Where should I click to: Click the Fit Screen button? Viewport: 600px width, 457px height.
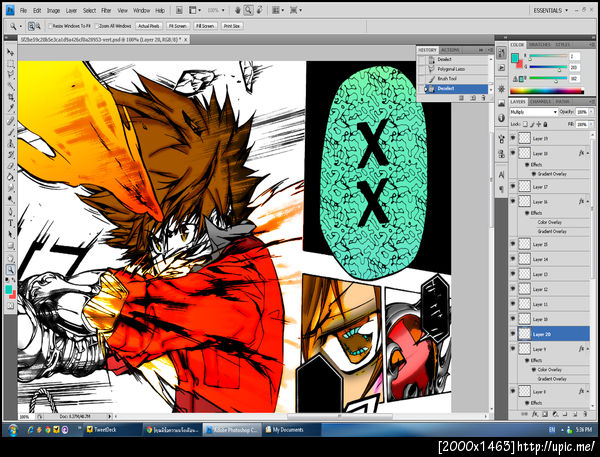tap(178, 26)
